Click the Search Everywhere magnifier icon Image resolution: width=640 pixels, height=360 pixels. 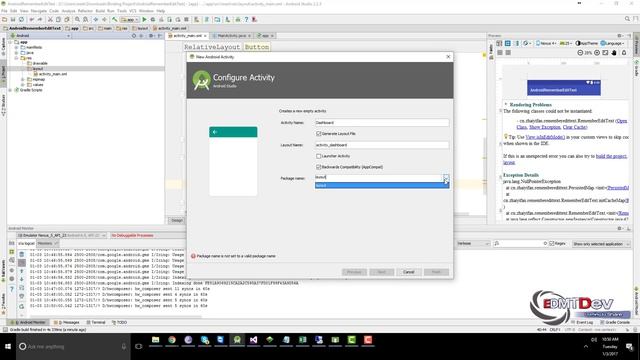627,19
